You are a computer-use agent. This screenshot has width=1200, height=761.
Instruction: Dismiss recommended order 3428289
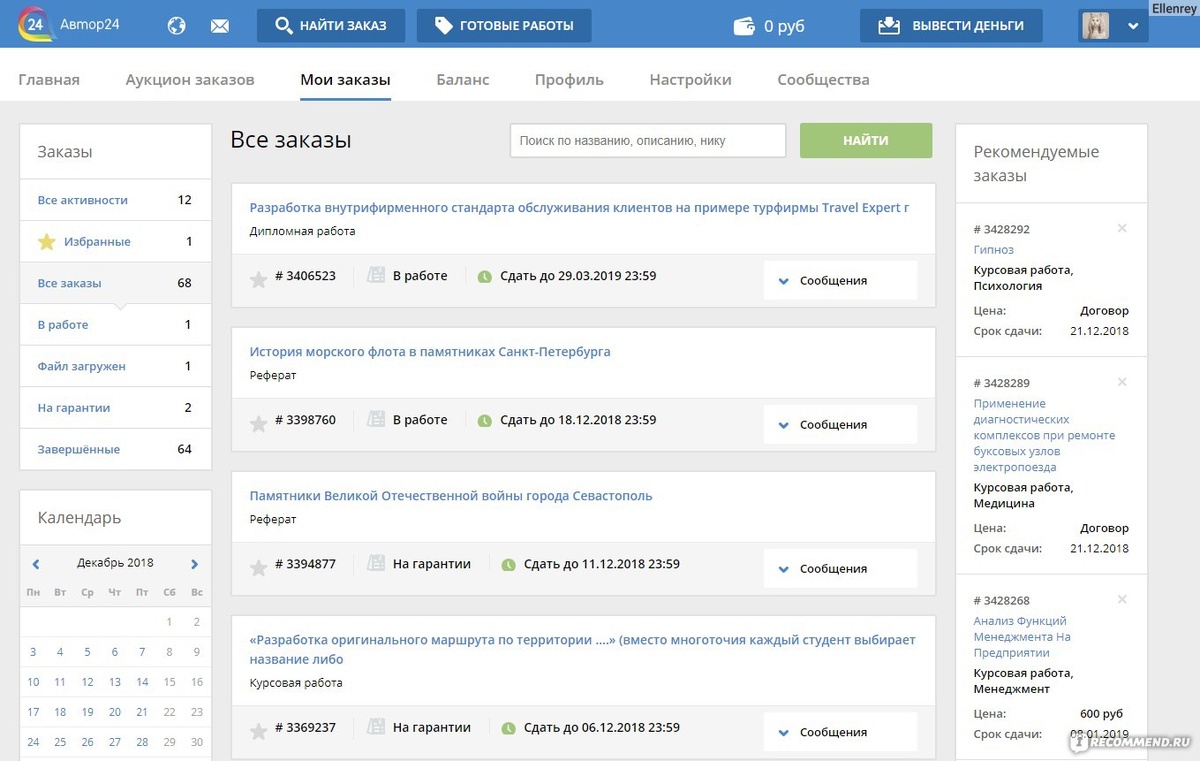click(x=1122, y=382)
